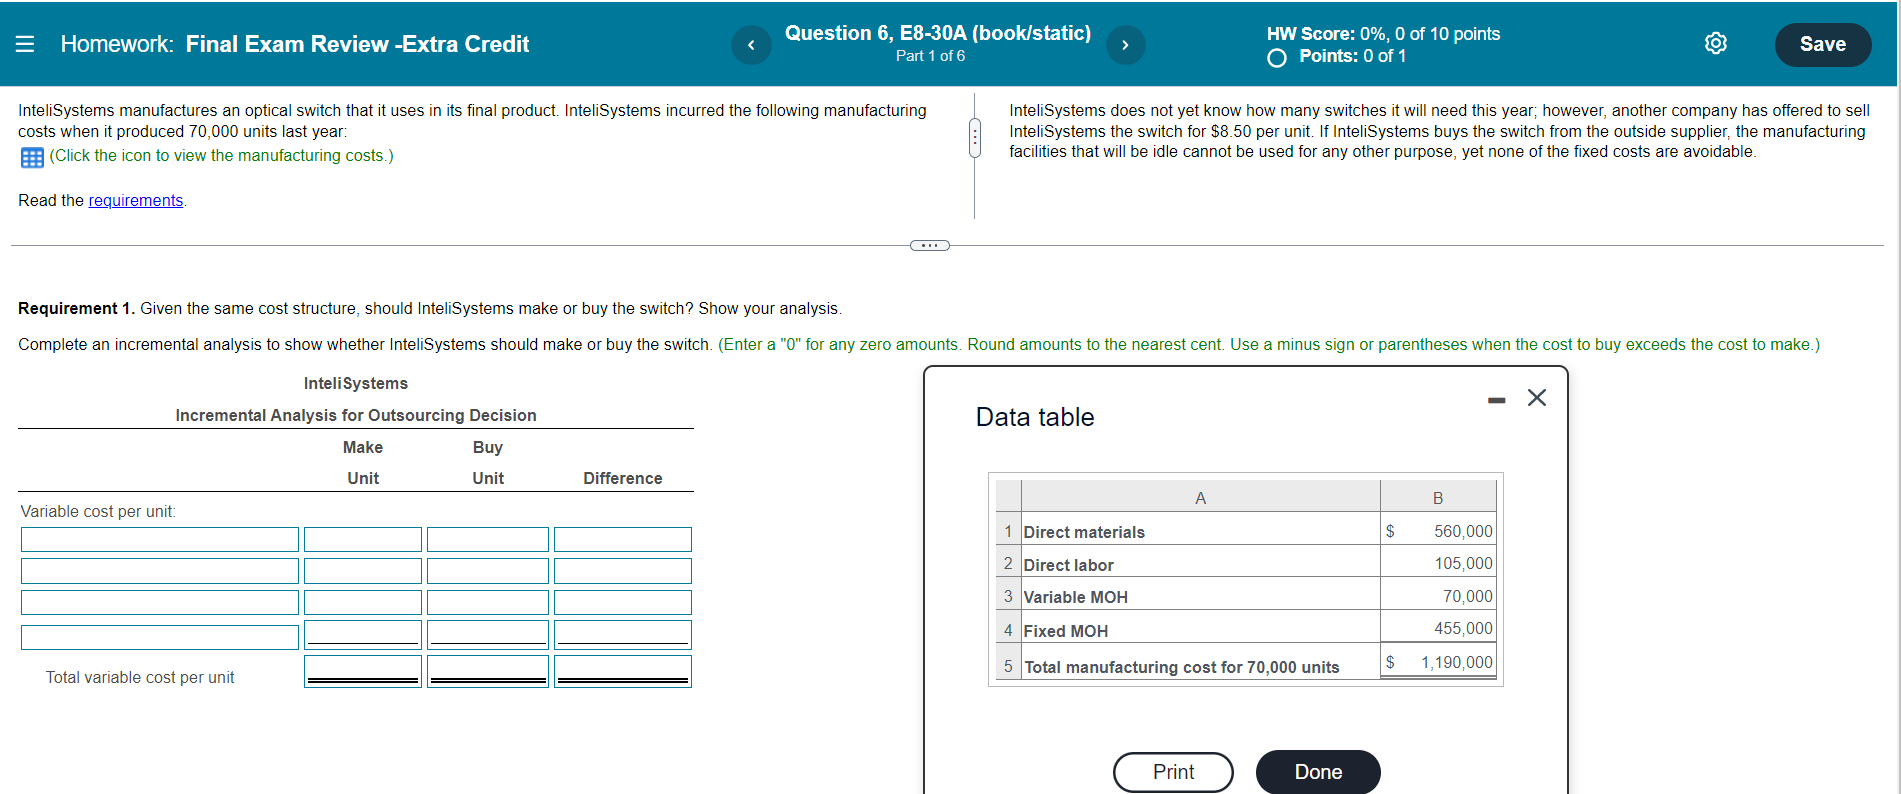The image size is (1901, 794).
Task: Open the requirements link
Action: tap(136, 200)
